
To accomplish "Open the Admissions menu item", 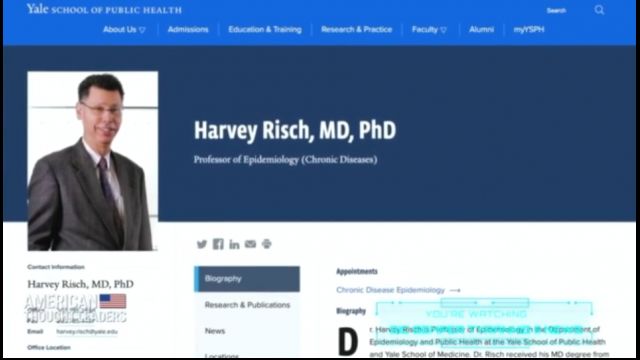I will point(188,29).
